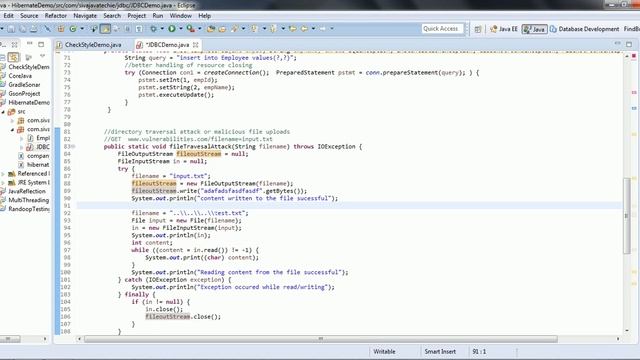640x360 pixels.
Task: Open the New Java Class dropdown arrow
Action: (x=82, y=29)
